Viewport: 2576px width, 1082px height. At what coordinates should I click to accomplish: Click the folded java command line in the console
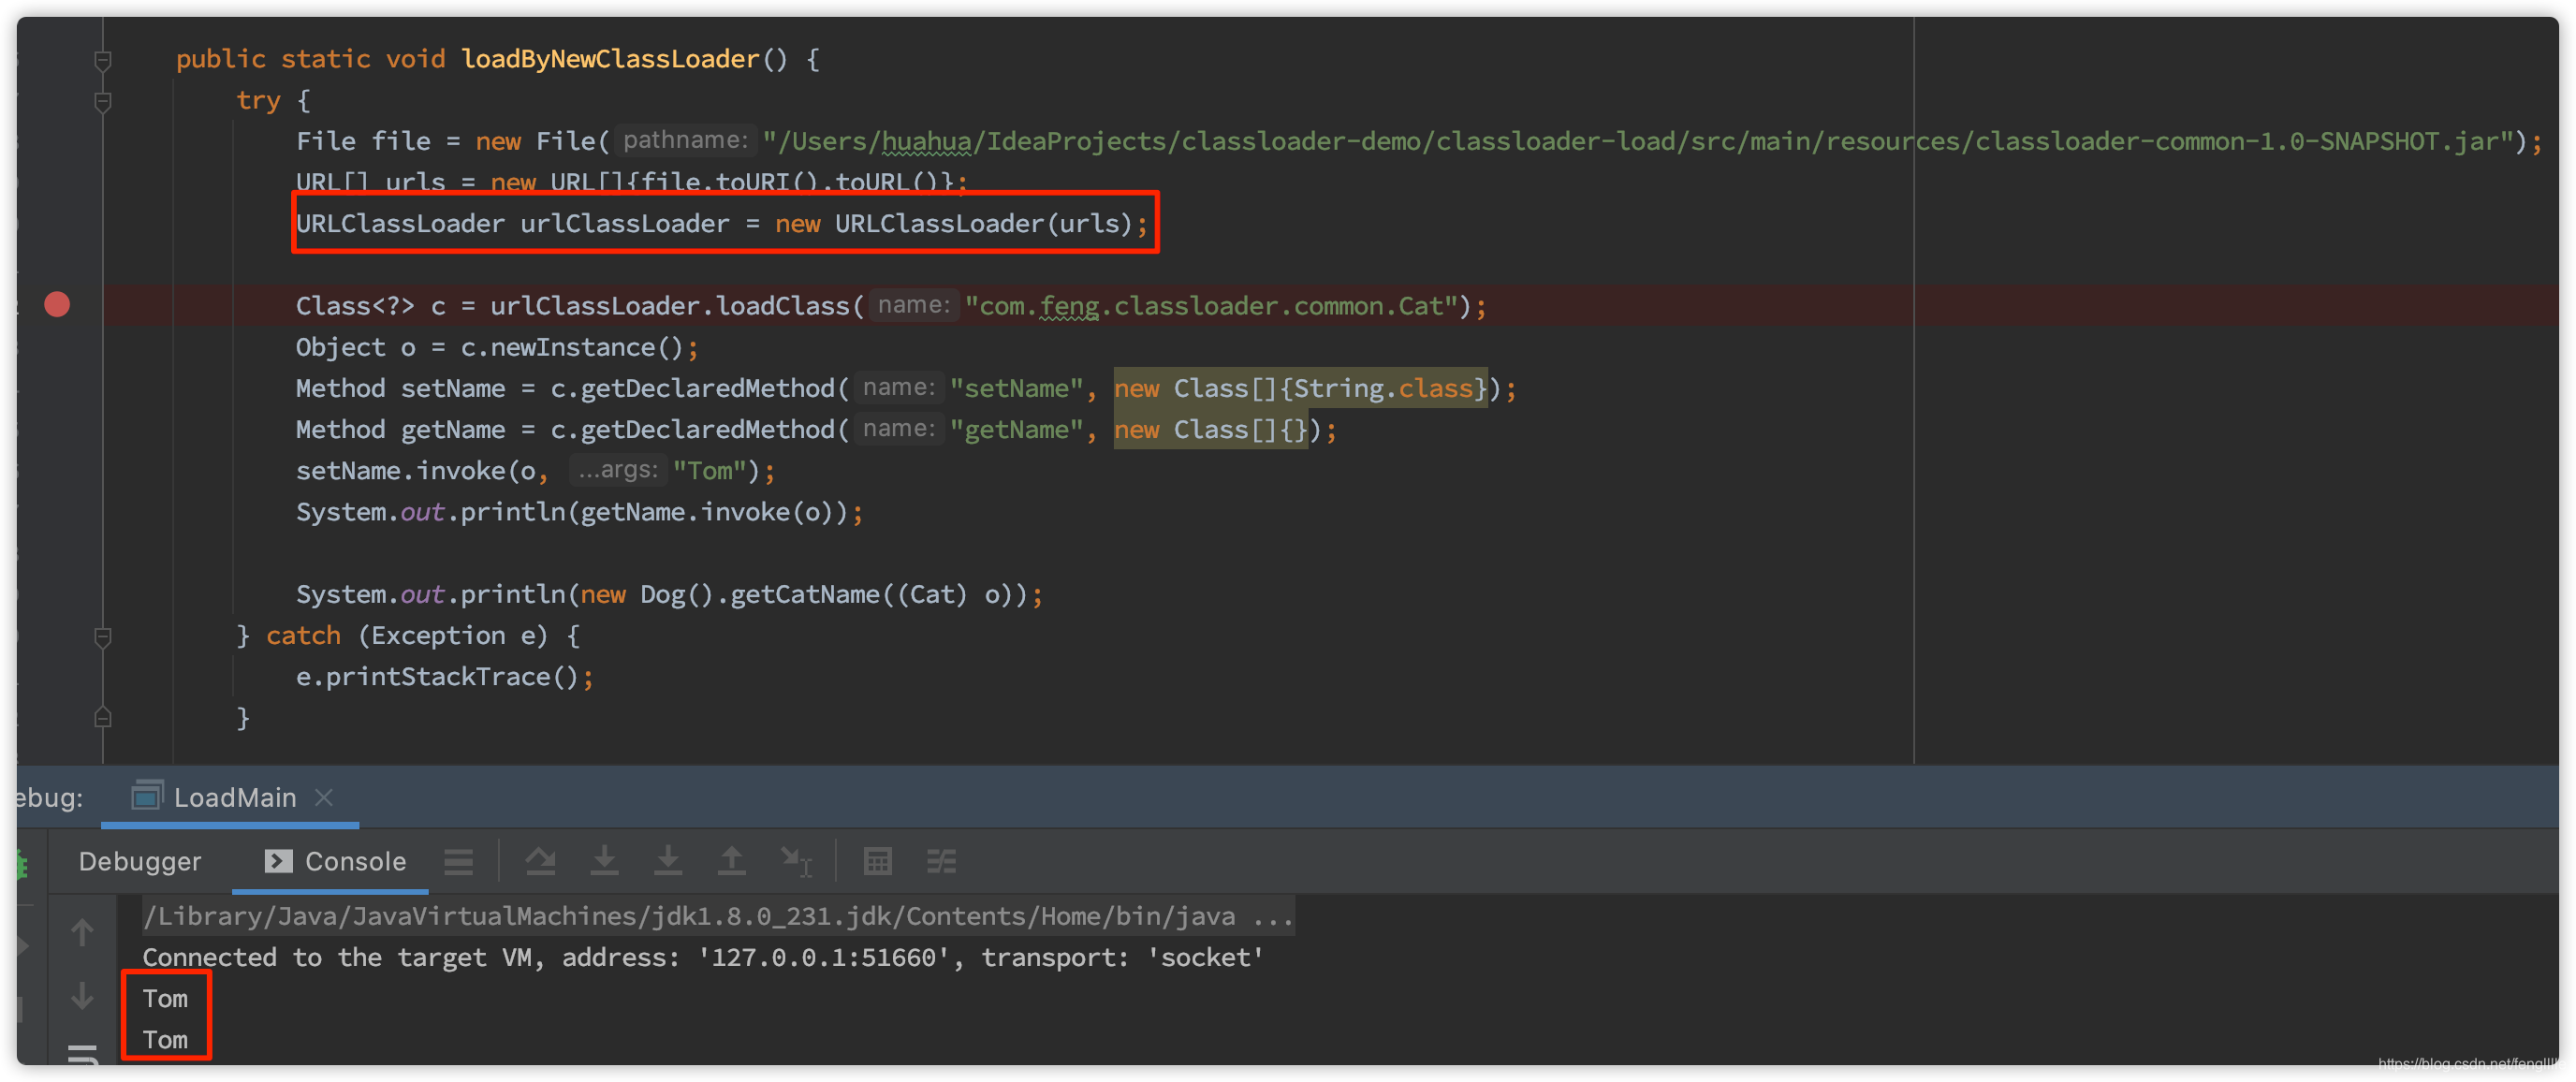click(x=717, y=916)
